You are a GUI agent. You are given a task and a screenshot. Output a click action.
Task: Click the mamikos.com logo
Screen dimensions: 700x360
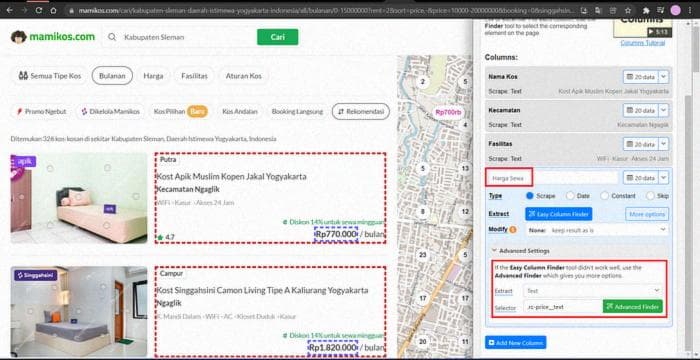(53, 37)
